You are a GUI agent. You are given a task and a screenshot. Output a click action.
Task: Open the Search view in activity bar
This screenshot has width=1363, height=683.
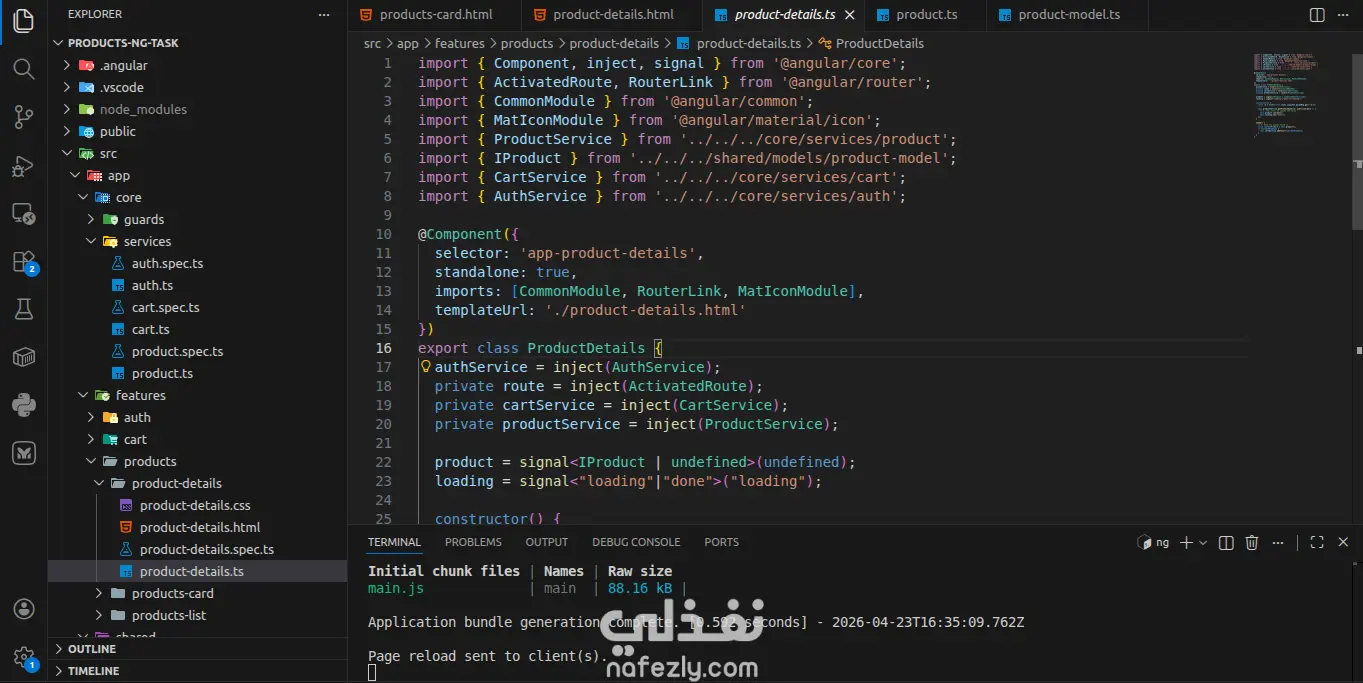click(x=24, y=69)
